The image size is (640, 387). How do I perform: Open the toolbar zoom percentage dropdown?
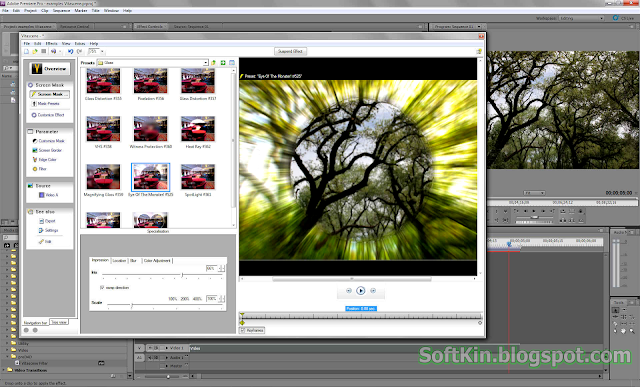point(102,51)
